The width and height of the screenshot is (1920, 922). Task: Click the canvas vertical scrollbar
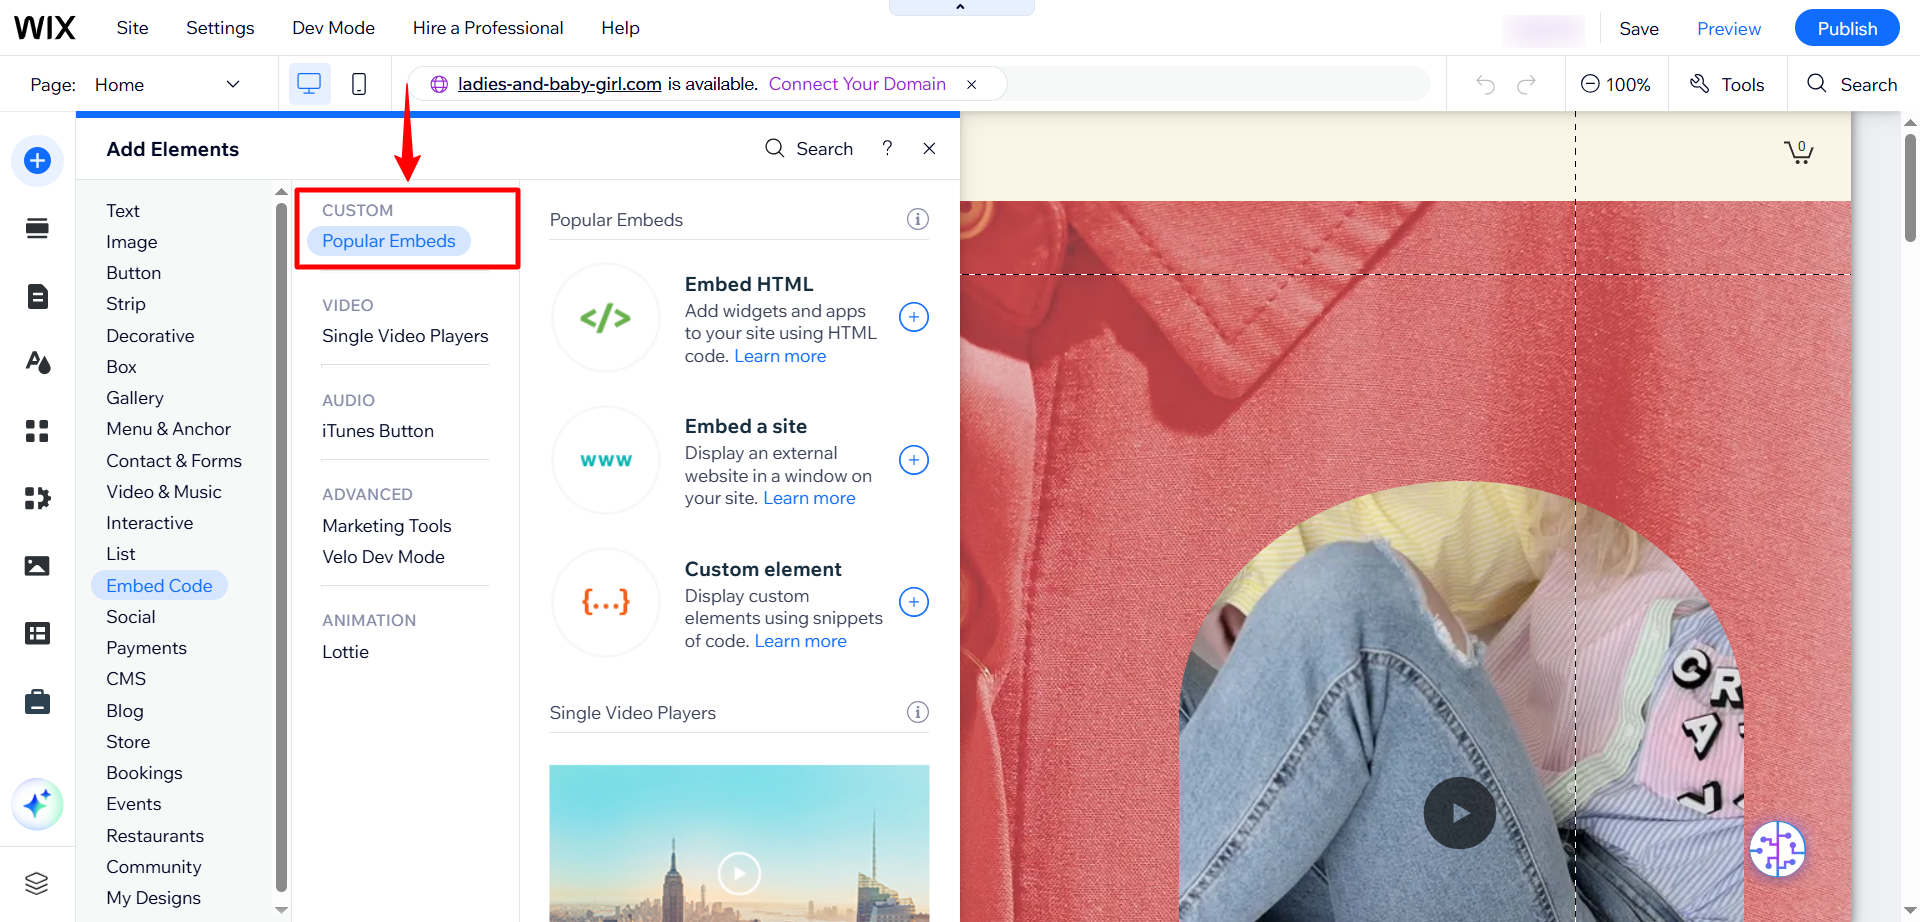1910,188
